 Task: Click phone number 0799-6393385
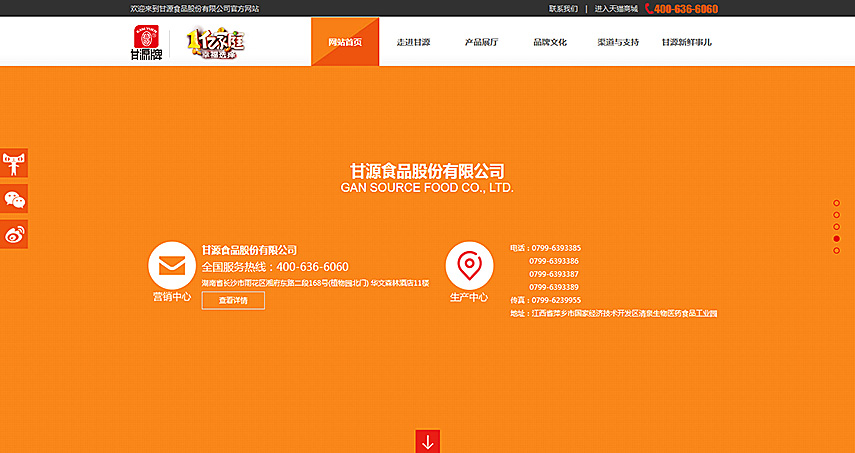coord(555,248)
